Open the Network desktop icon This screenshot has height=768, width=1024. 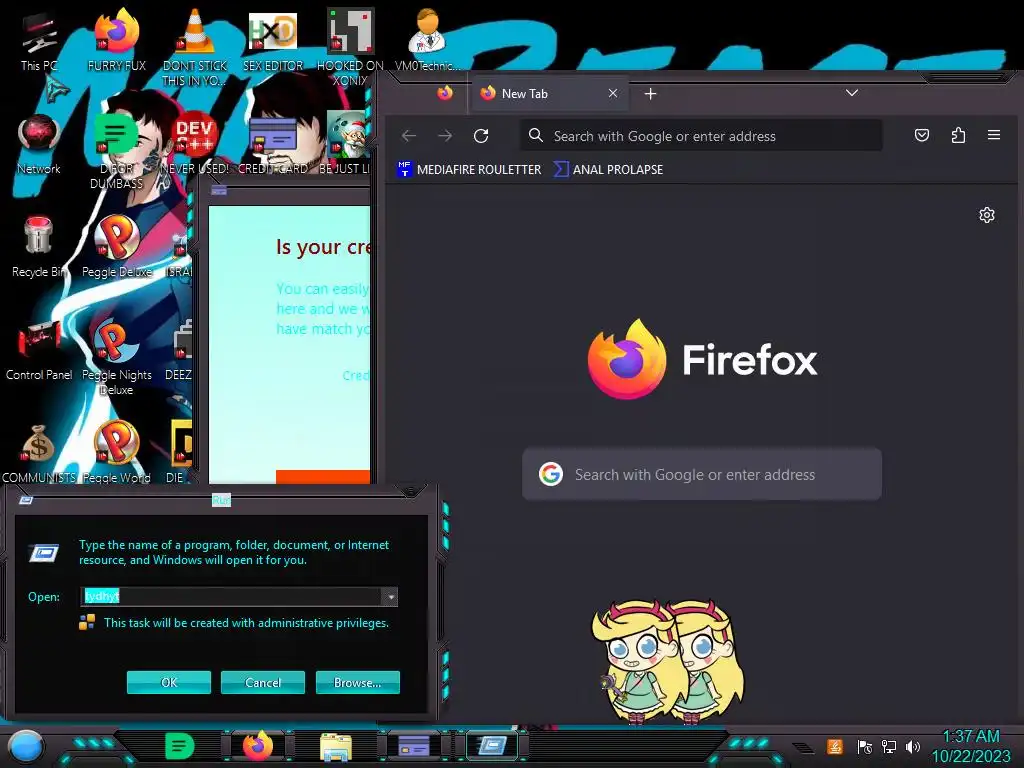pos(39,144)
